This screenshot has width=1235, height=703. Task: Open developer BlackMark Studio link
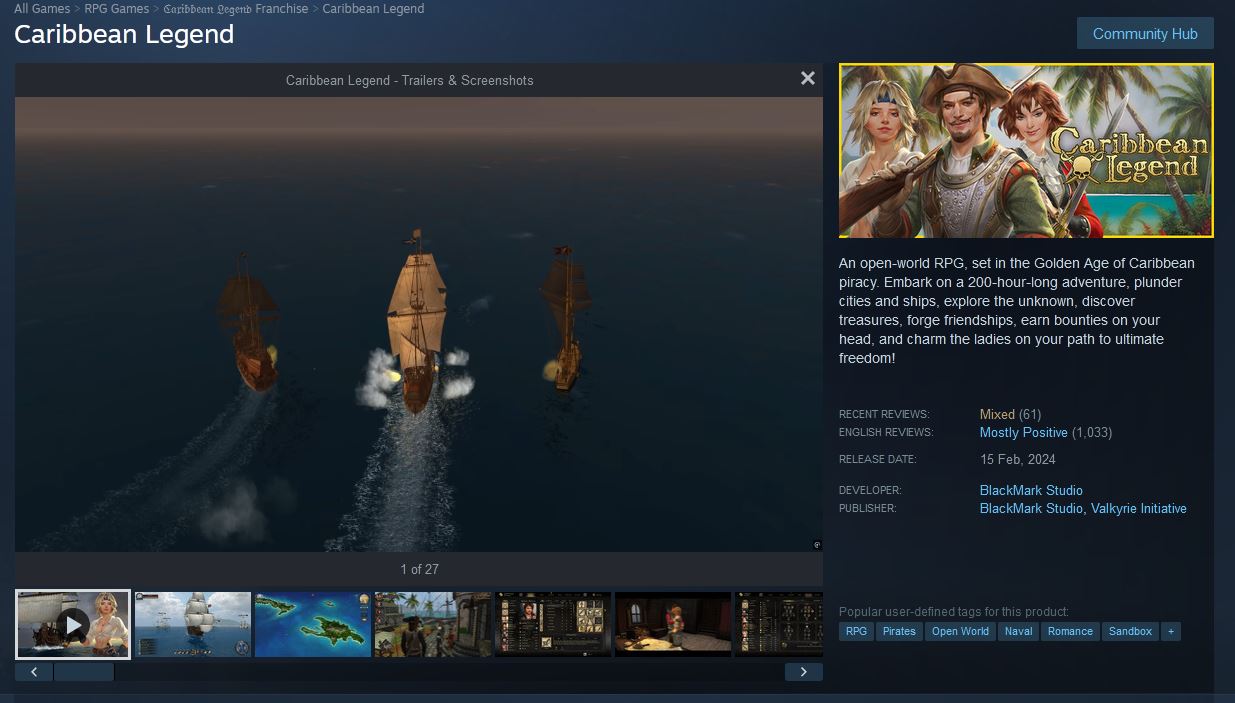pos(1031,490)
